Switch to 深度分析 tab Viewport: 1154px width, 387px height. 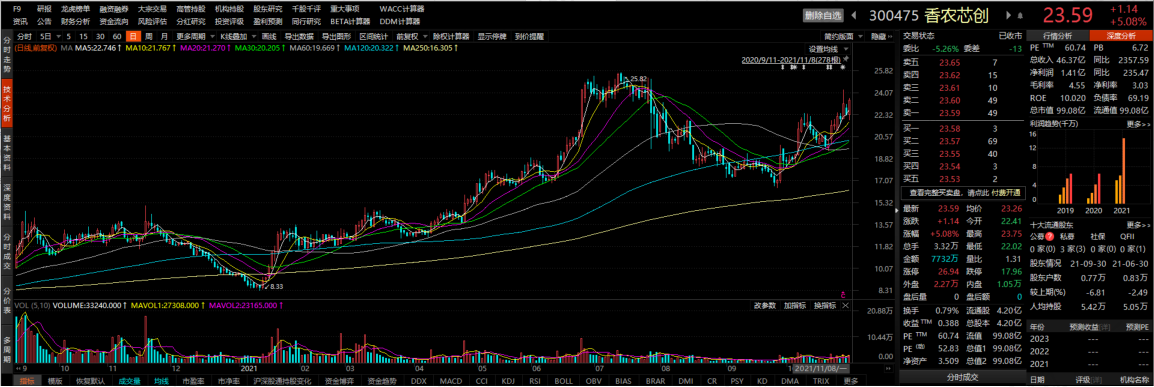click(1122, 35)
